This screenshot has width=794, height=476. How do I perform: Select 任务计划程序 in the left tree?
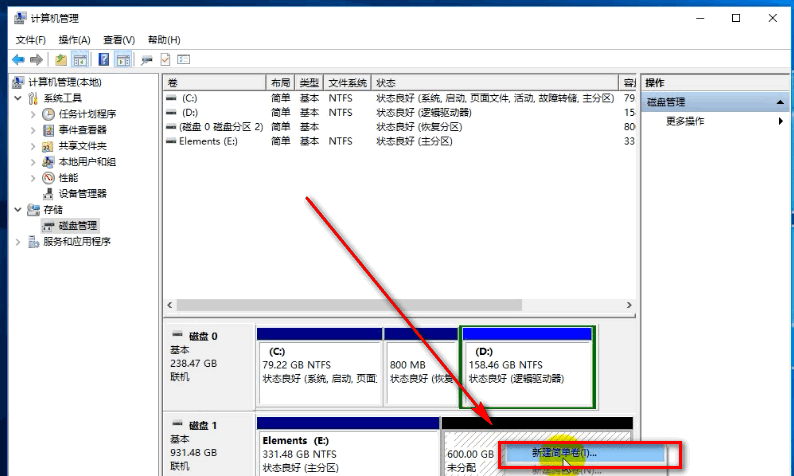click(87, 114)
